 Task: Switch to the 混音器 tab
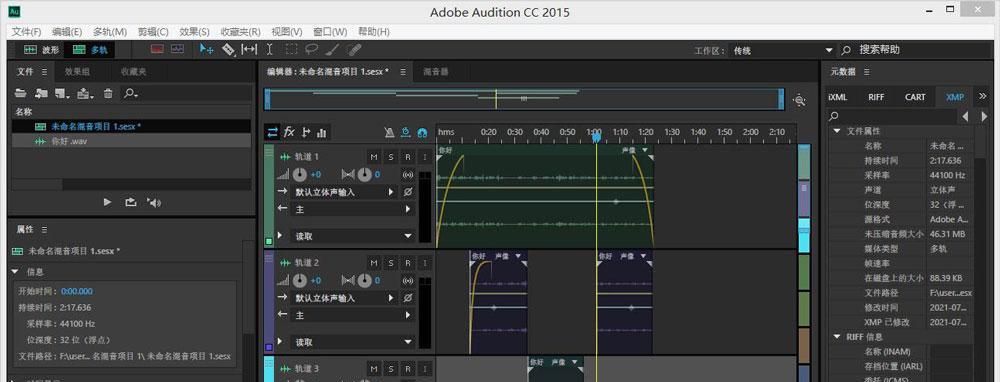click(436, 72)
